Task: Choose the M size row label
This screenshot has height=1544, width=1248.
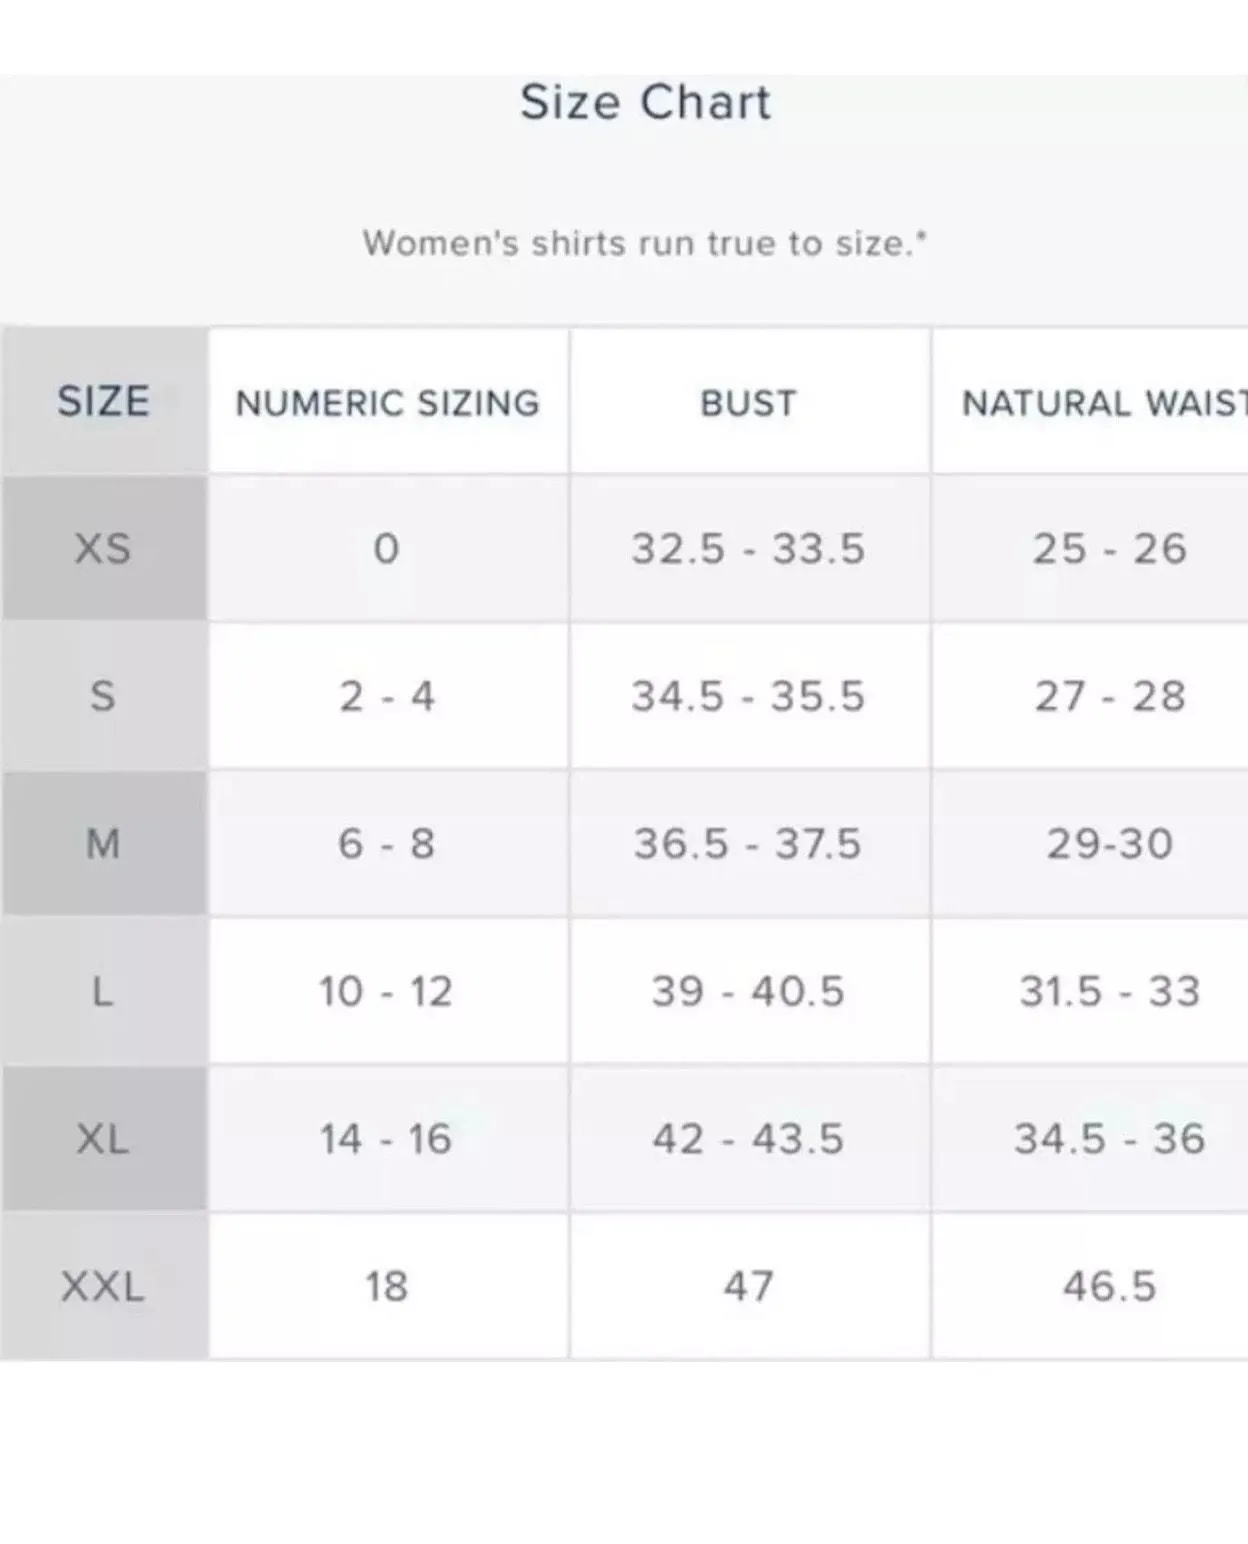Action: coord(103,843)
